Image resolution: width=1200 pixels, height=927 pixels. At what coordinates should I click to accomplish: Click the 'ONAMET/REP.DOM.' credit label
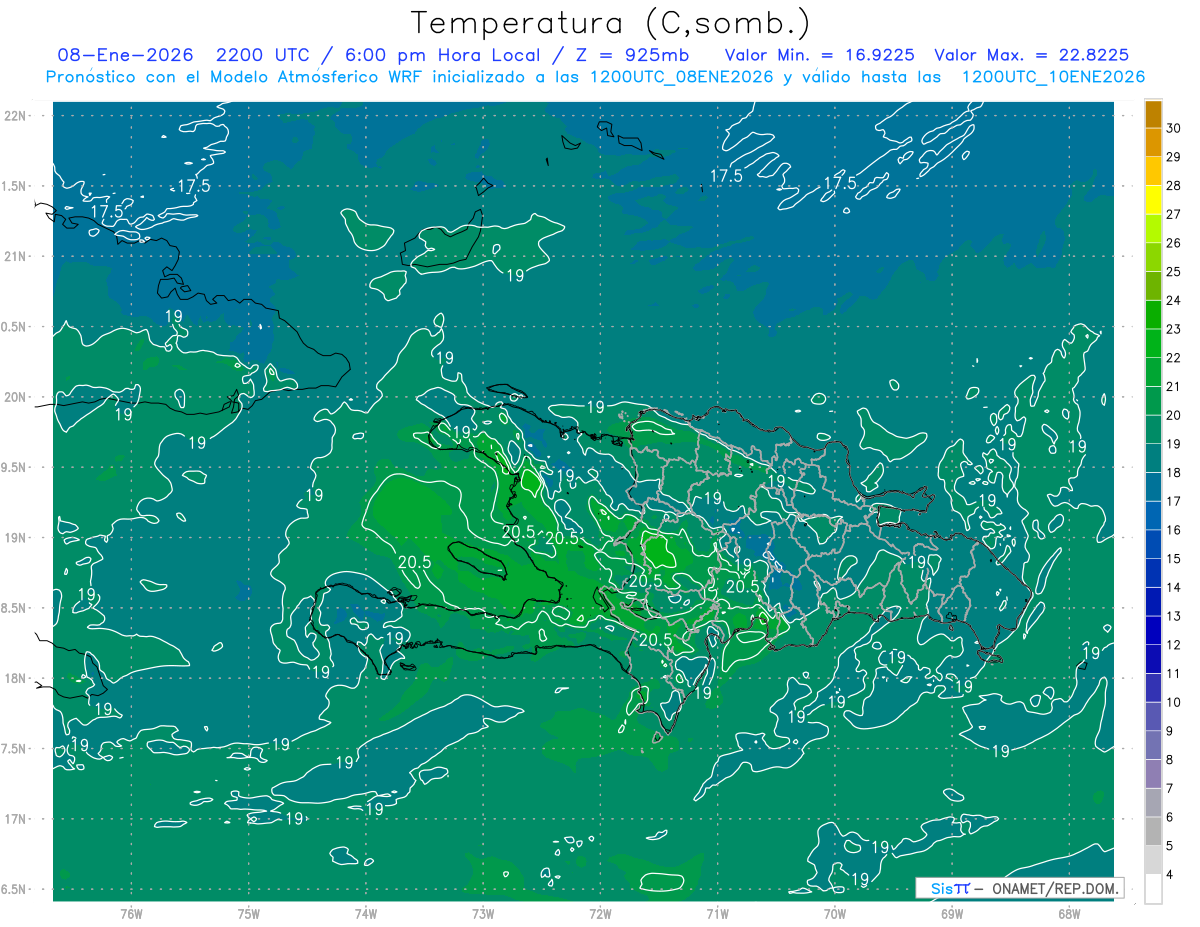click(x=1054, y=888)
